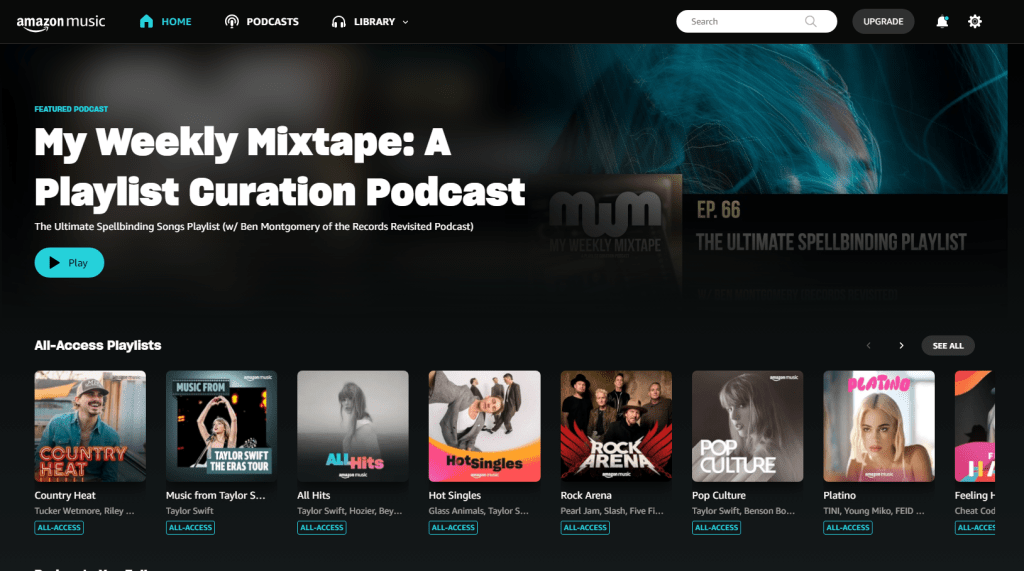Open the Platino playlist thumbnail

click(879, 426)
